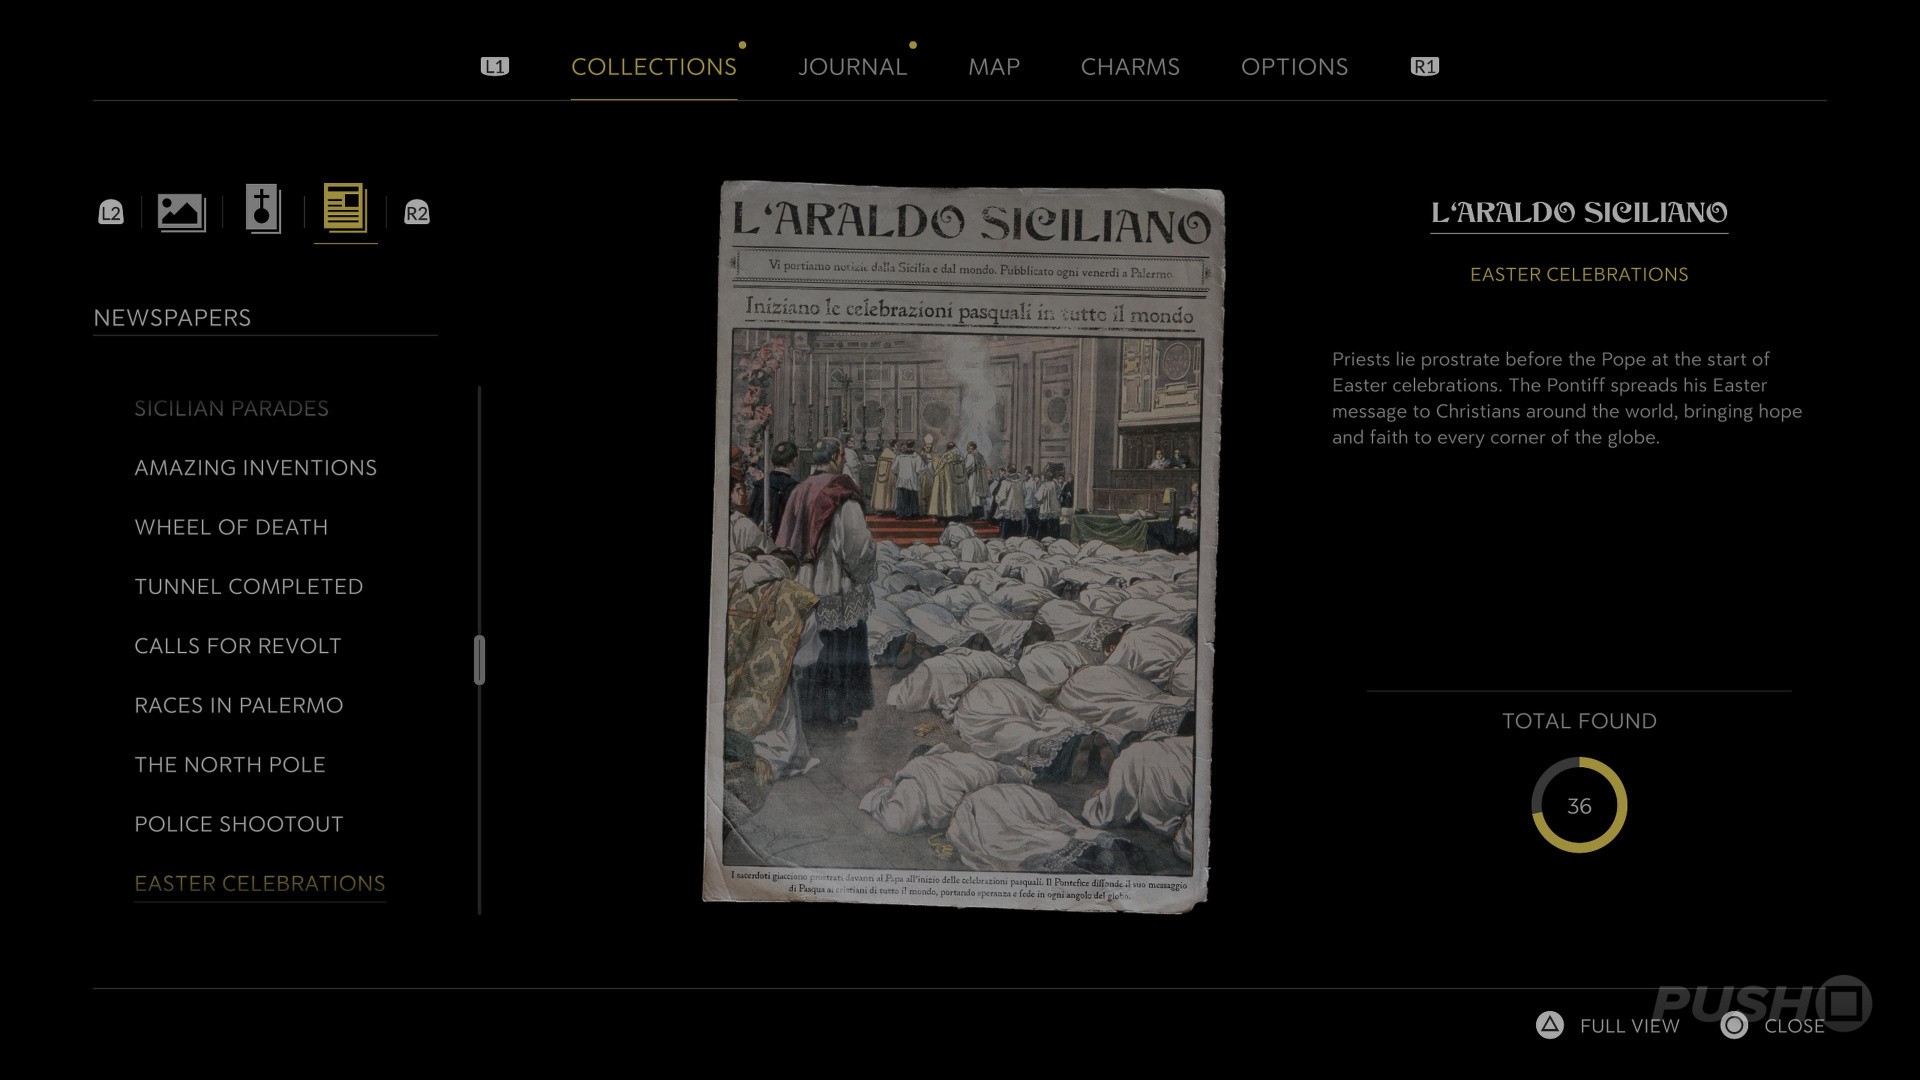The width and height of the screenshot is (1920, 1080).
Task: Open the Map tab
Action: [x=993, y=67]
